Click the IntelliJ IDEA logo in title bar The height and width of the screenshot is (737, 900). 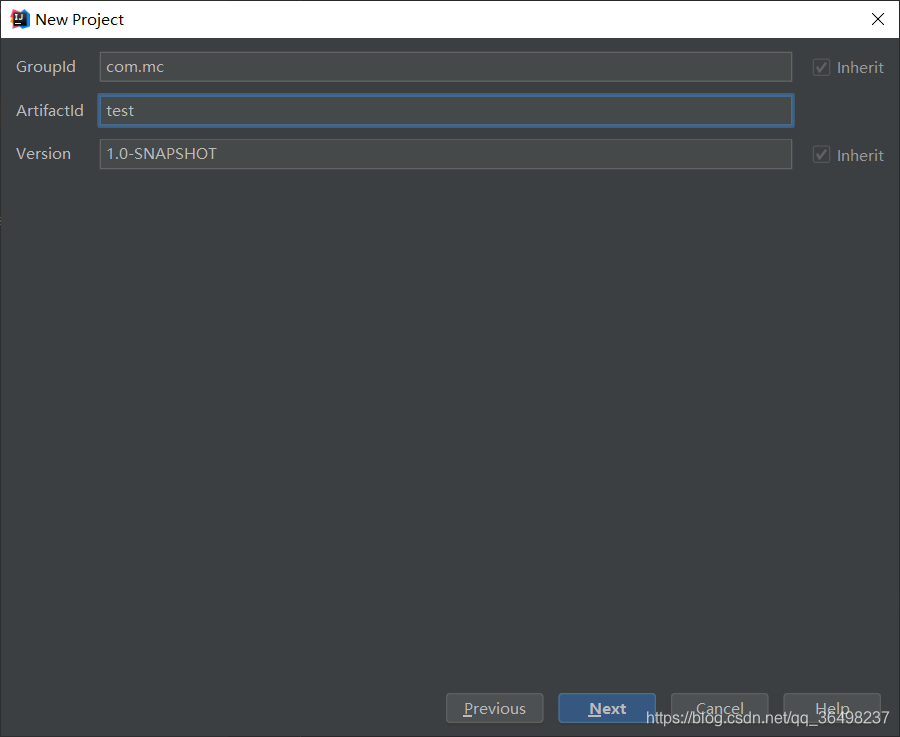[x=20, y=19]
